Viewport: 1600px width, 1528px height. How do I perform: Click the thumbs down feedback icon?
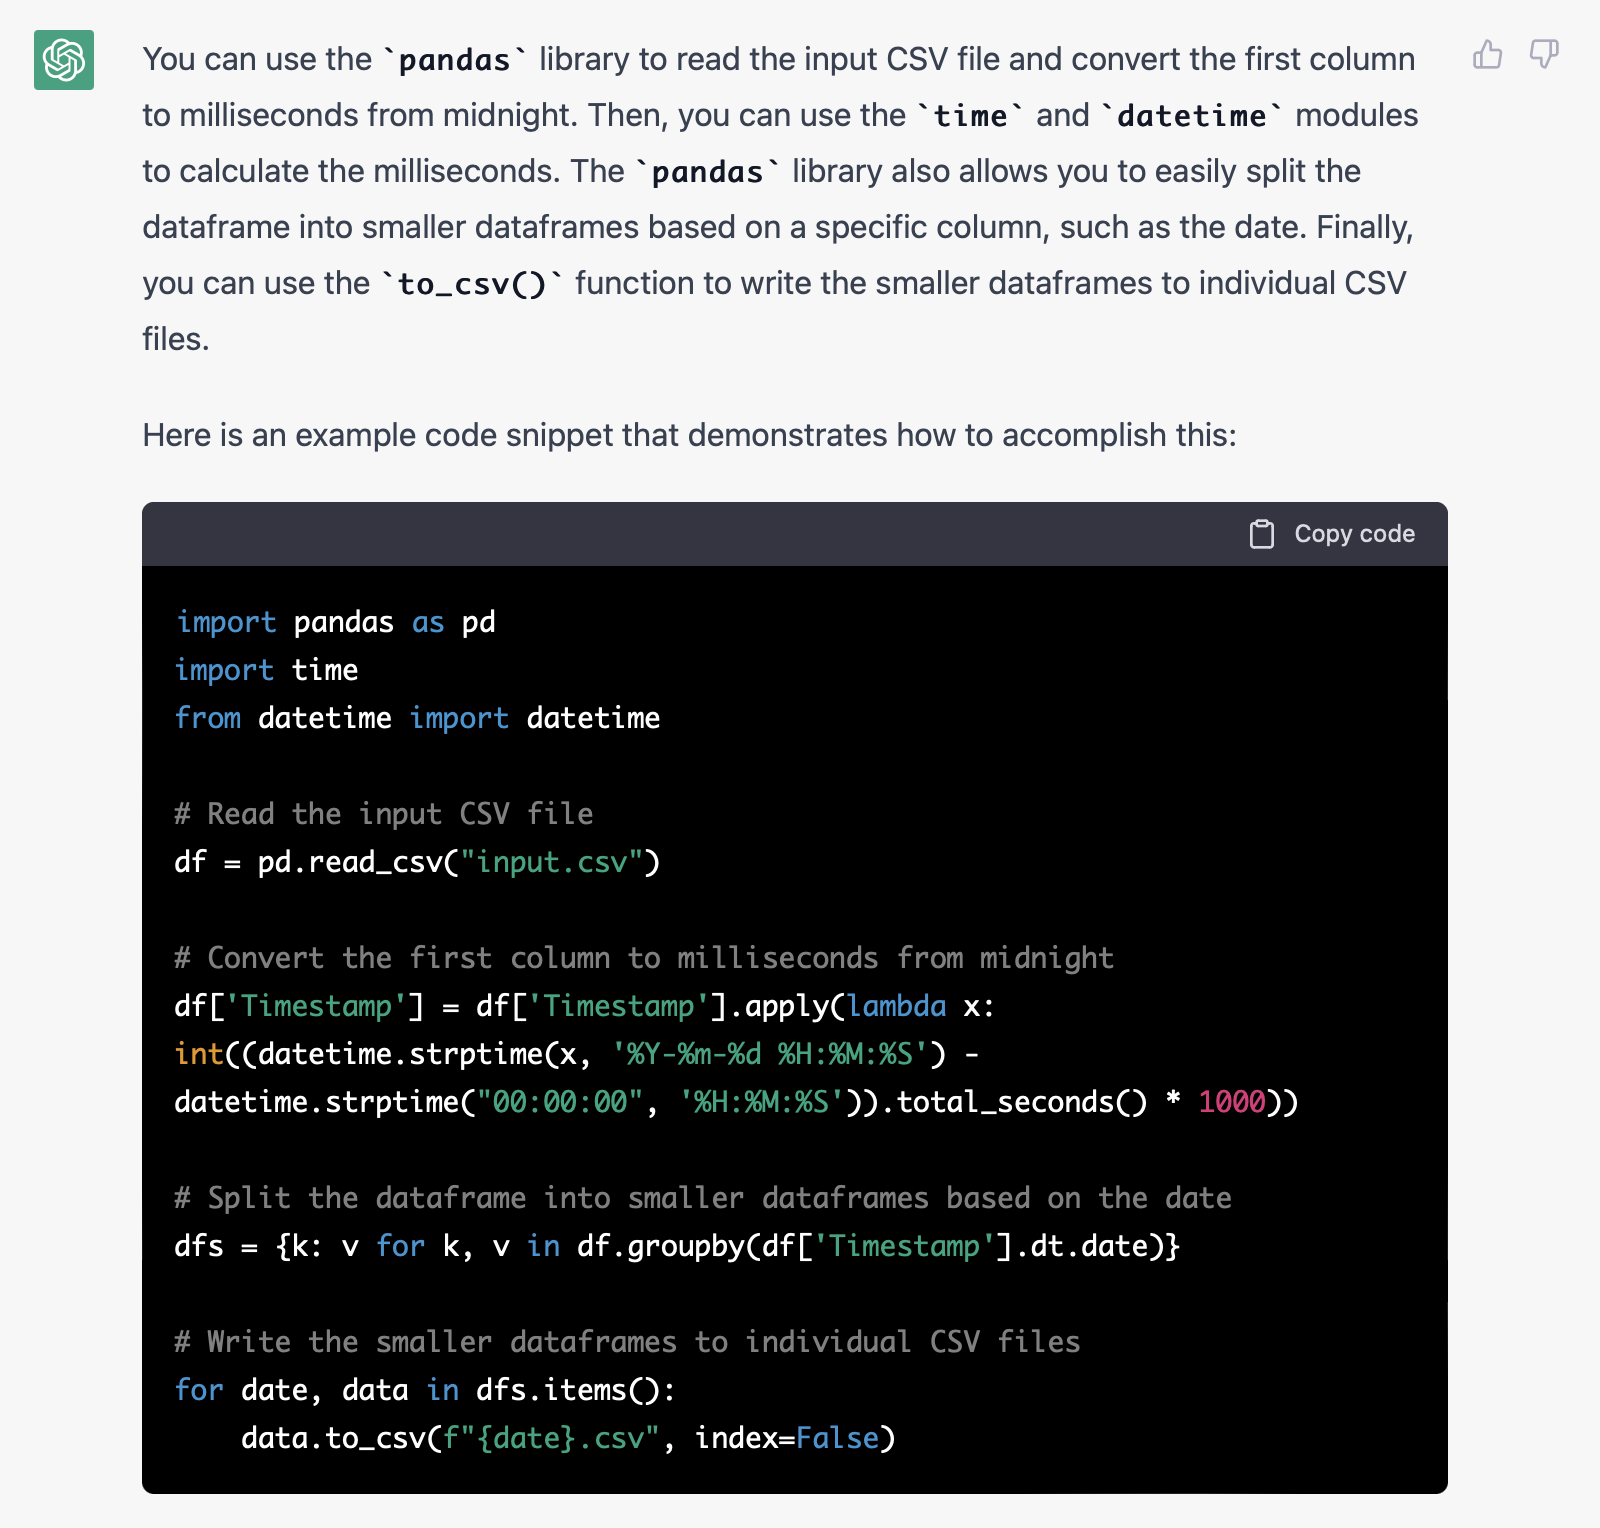coord(1544,54)
